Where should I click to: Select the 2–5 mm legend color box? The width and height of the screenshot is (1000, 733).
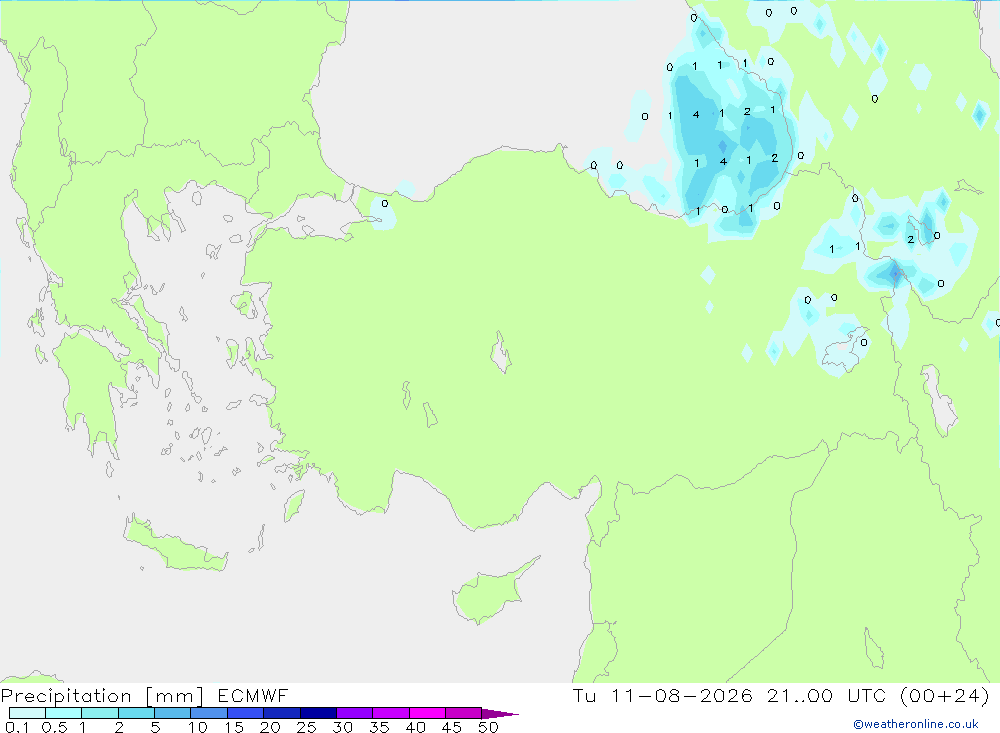[x=136, y=713]
